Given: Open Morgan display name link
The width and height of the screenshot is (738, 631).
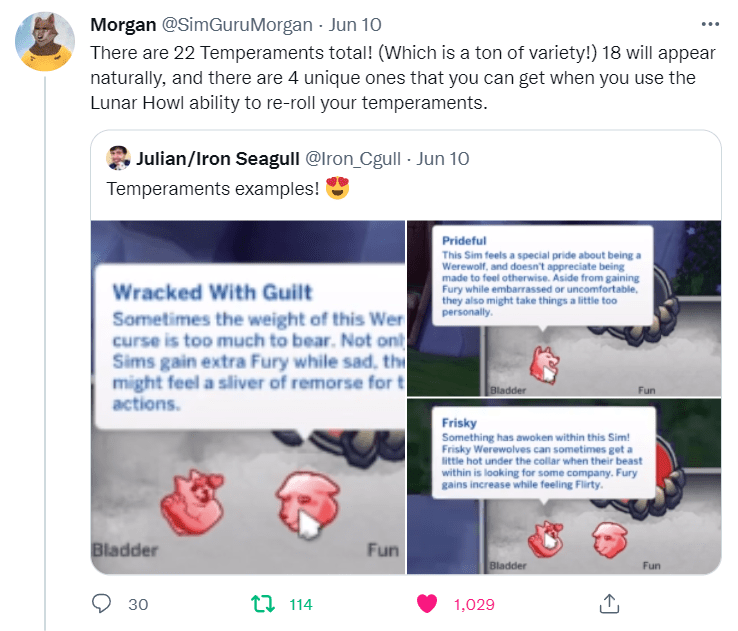Looking at the screenshot, I should point(123,24).
